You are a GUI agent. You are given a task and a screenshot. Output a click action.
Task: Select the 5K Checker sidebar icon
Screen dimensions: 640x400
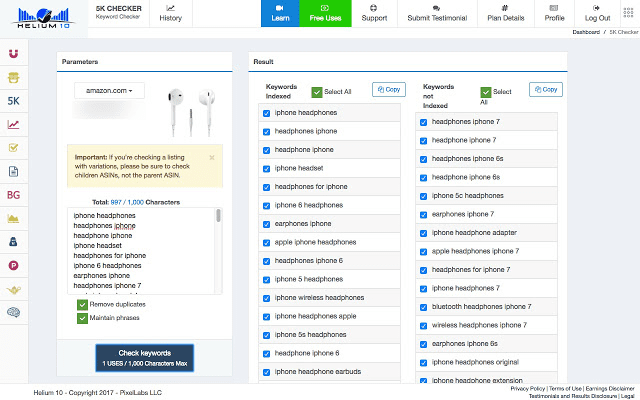[13, 101]
